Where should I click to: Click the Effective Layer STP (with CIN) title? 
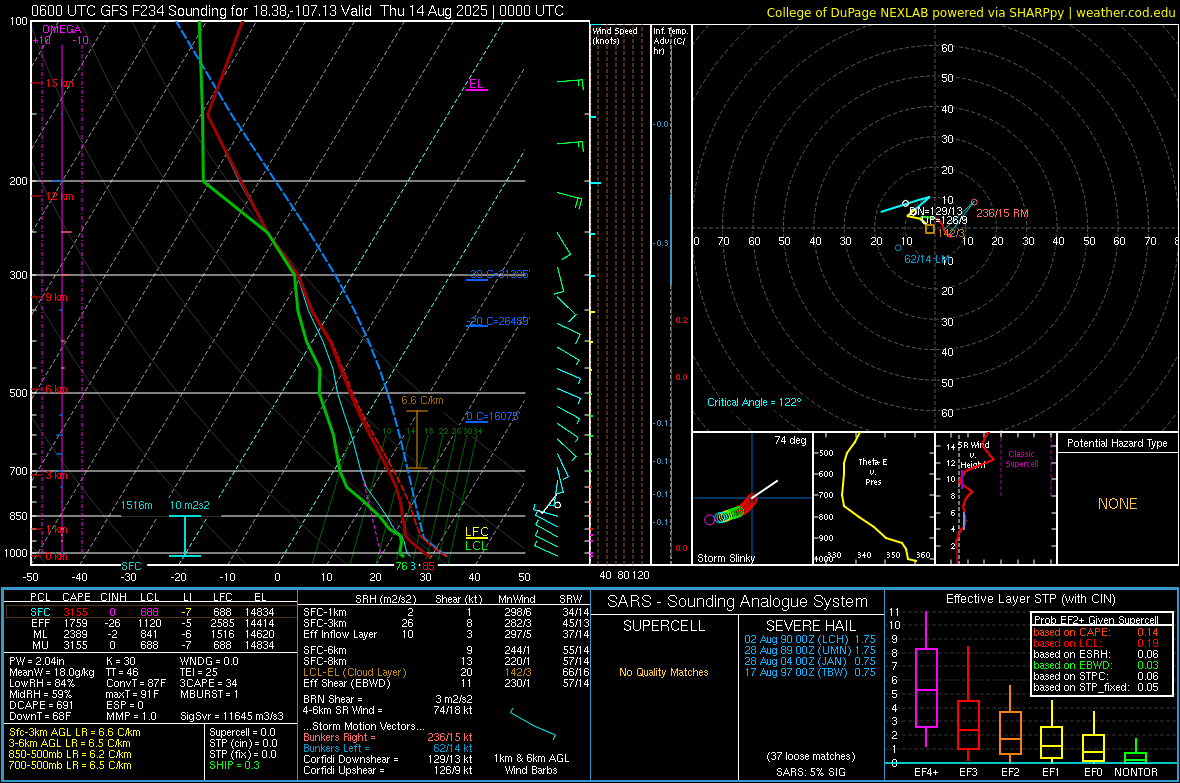pos(1030,599)
